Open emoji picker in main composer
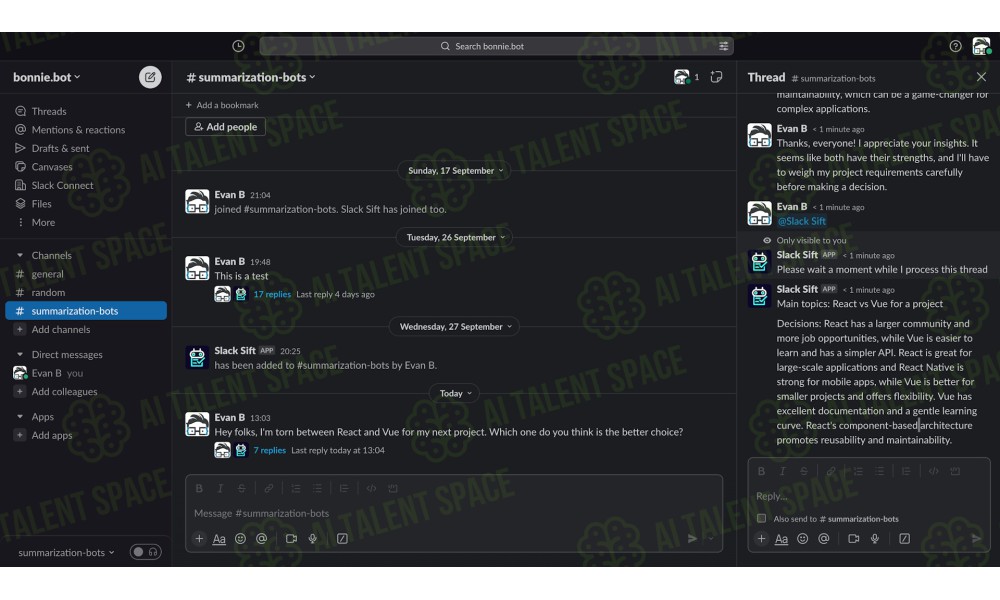 tap(240, 539)
